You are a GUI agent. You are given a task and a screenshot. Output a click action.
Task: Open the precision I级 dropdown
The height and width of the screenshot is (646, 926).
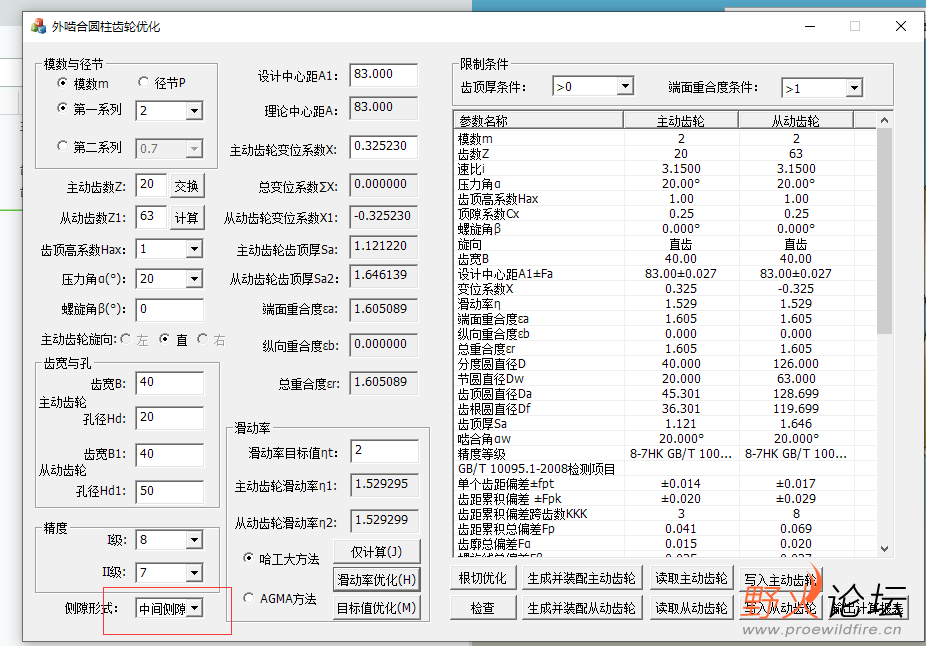pos(194,540)
